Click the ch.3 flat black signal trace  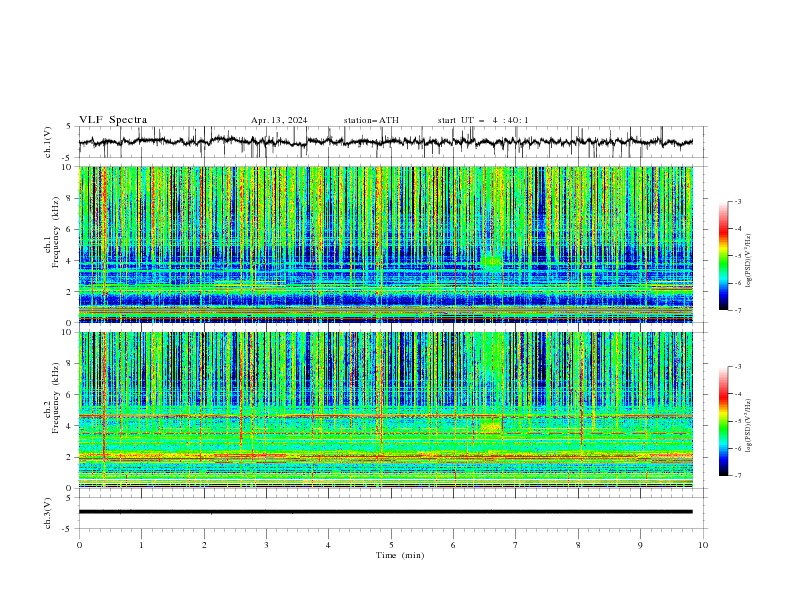385,512
